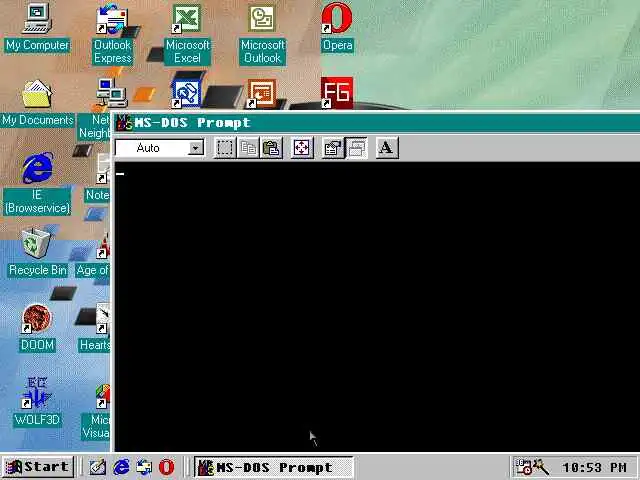Click the MS-DOS Prompt window title bar
This screenshot has height=480, width=640.
377,122
